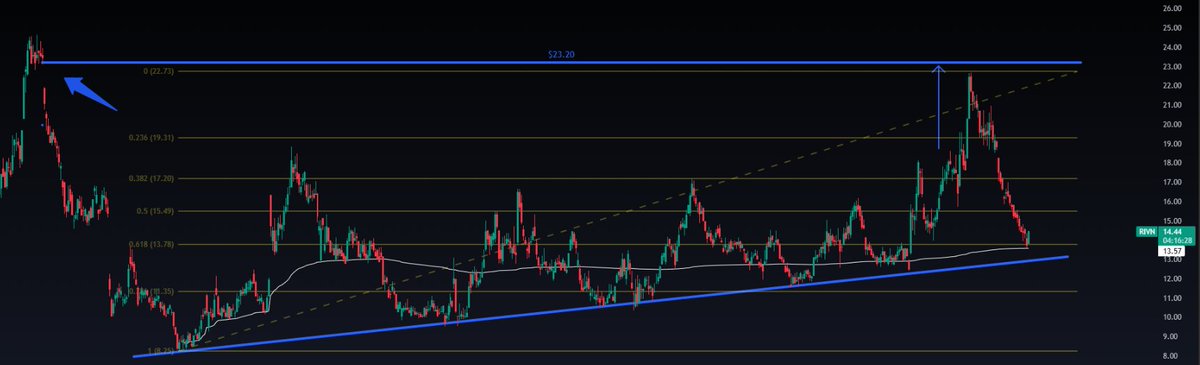The width and height of the screenshot is (1200, 365).
Task: Click the $23.20 resistance line label
Action: 561,56
